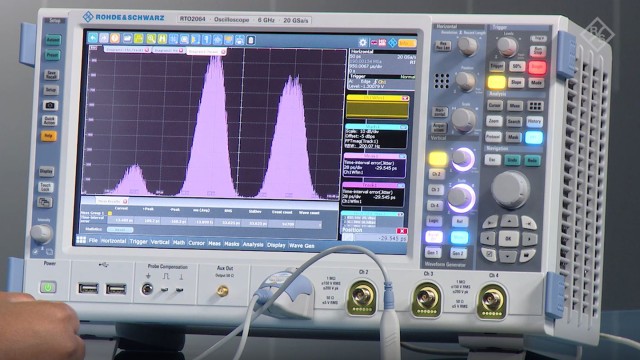The height and width of the screenshot is (360, 640).
Task: Push the History button
Action: 534,122
